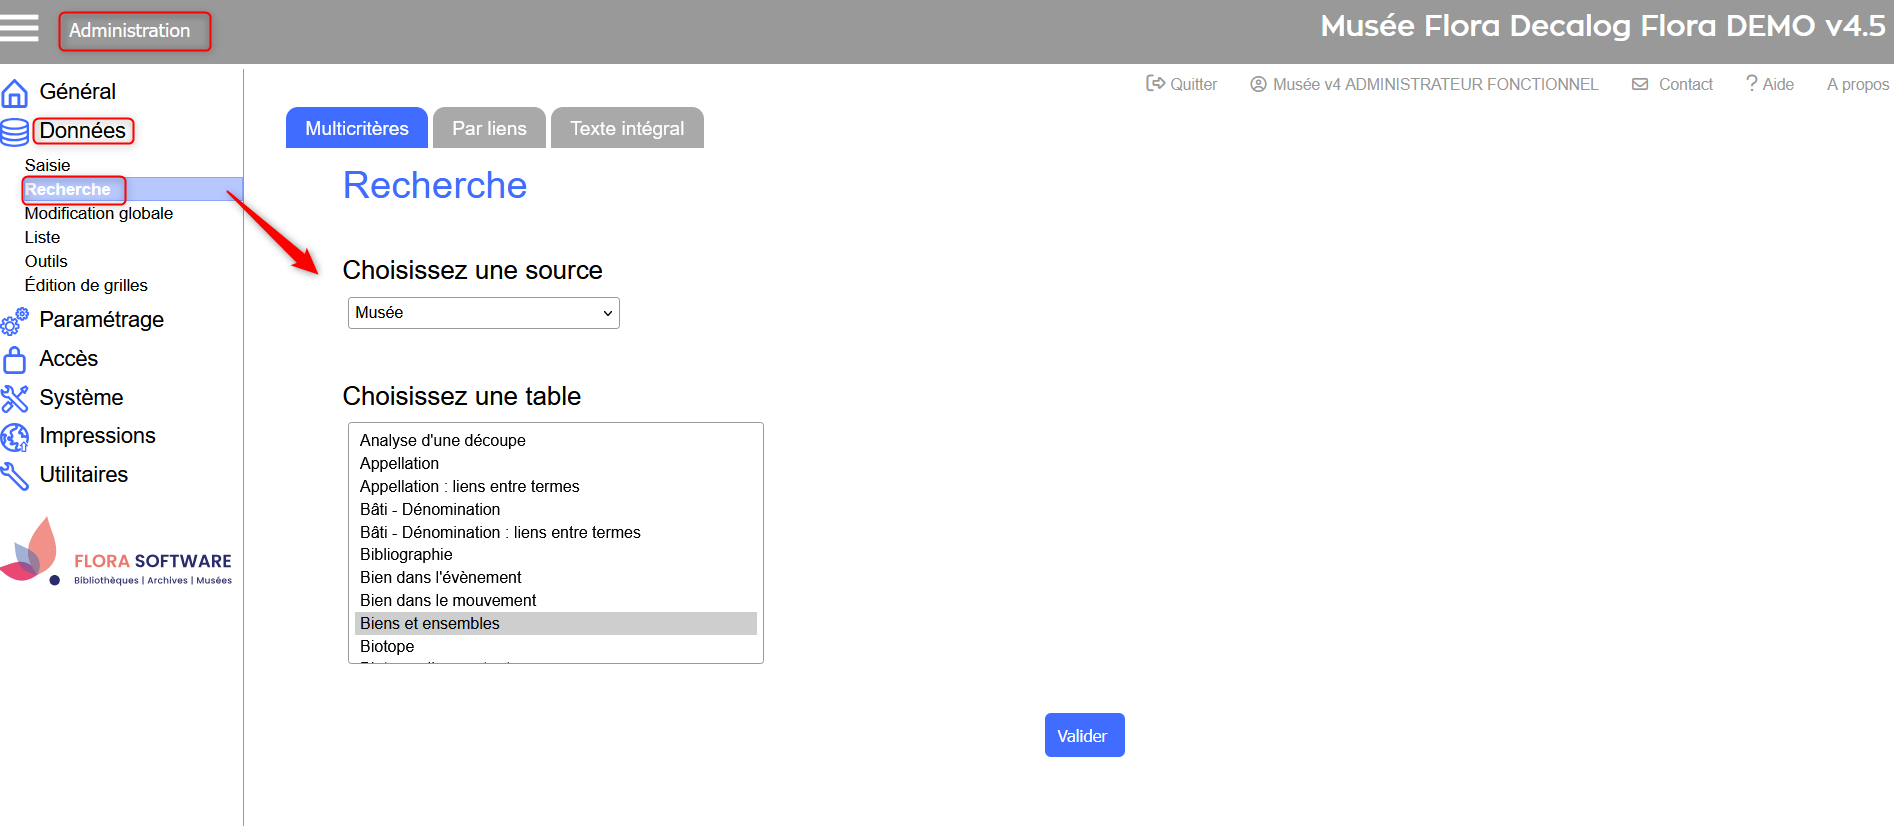The width and height of the screenshot is (1894, 826).
Task: Open Modification globale in sidebar
Action: [x=99, y=213]
